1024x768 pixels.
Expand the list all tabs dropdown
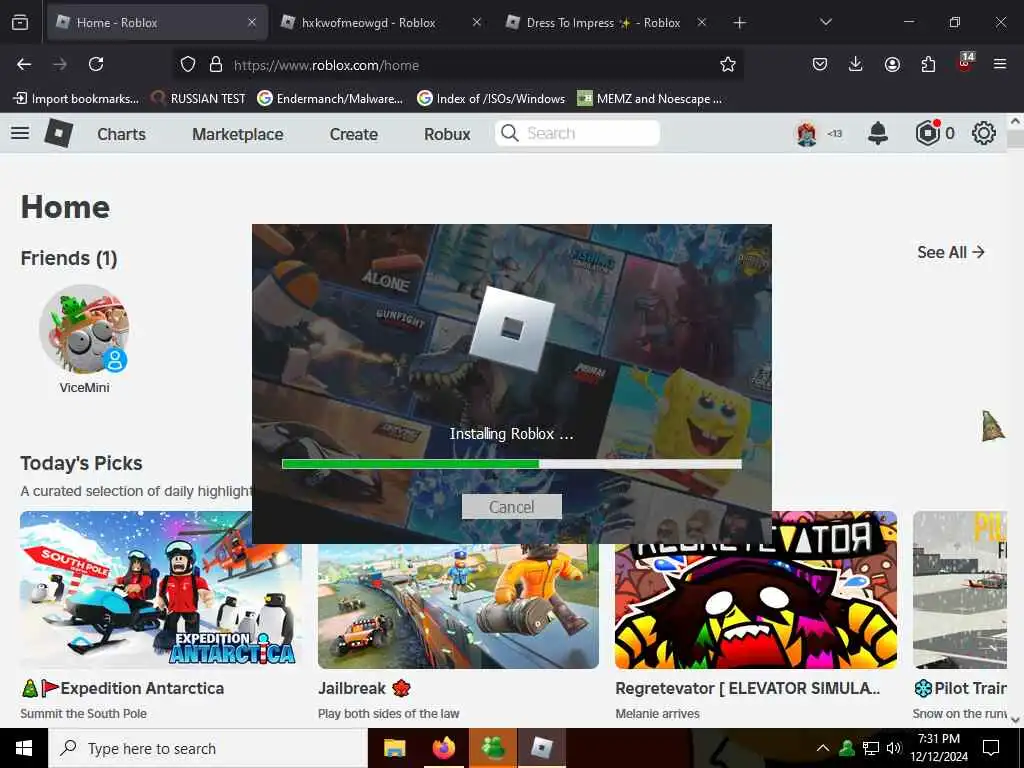click(x=825, y=22)
